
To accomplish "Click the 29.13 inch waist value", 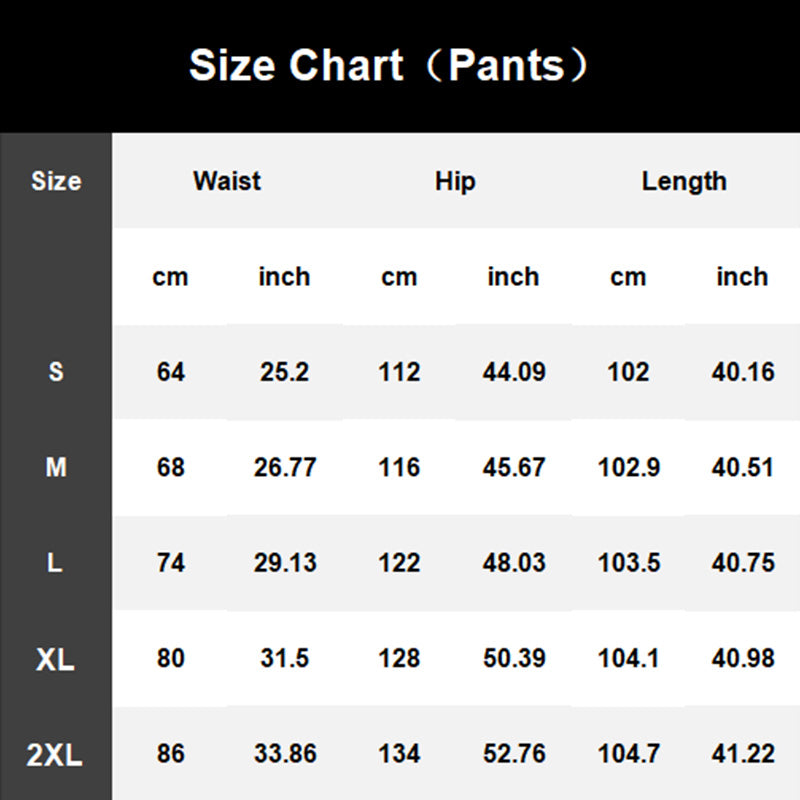I will (284, 563).
